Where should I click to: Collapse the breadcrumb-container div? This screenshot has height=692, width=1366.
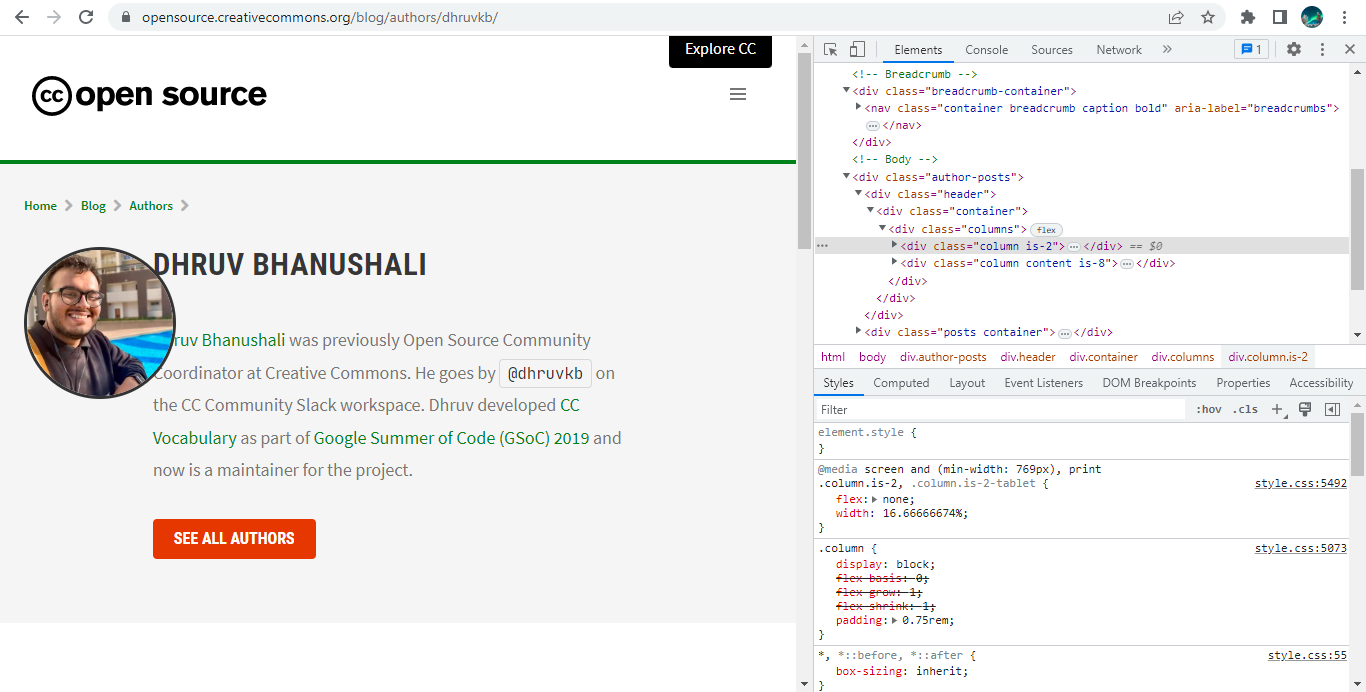pos(847,91)
